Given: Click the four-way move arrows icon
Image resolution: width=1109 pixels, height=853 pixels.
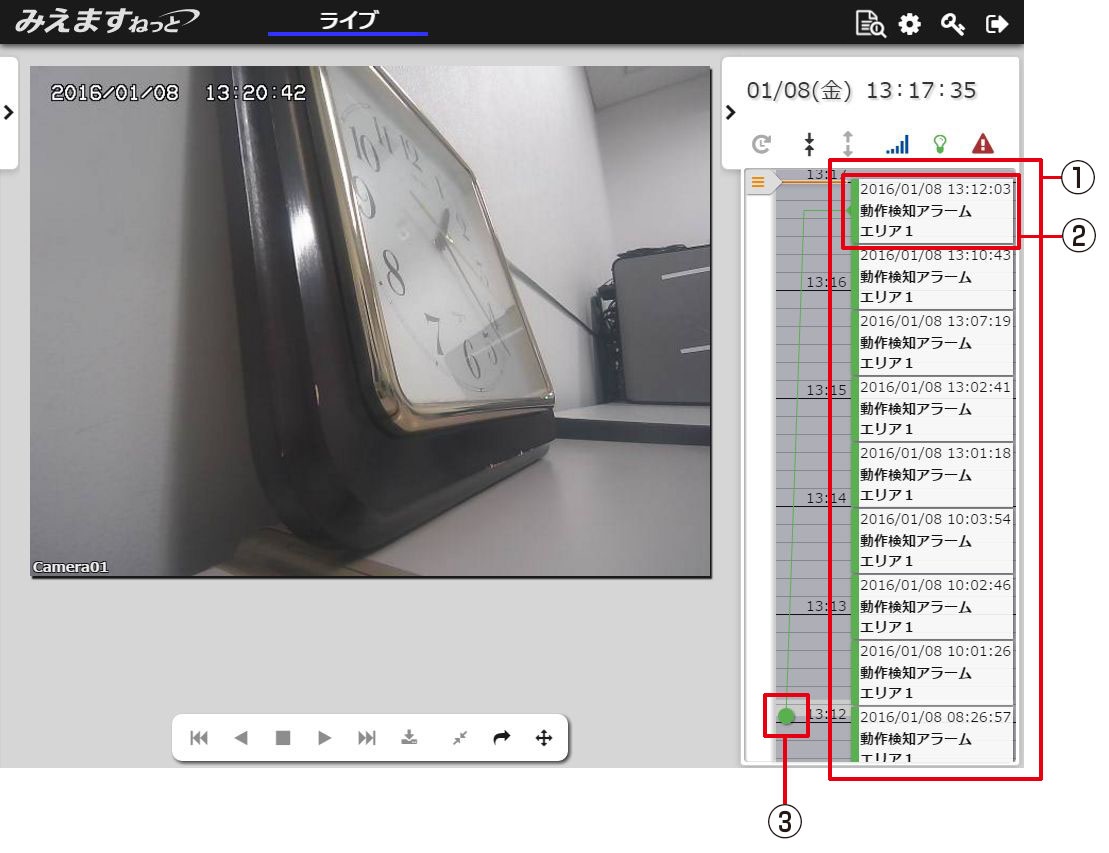Looking at the screenshot, I should [544, 738].
